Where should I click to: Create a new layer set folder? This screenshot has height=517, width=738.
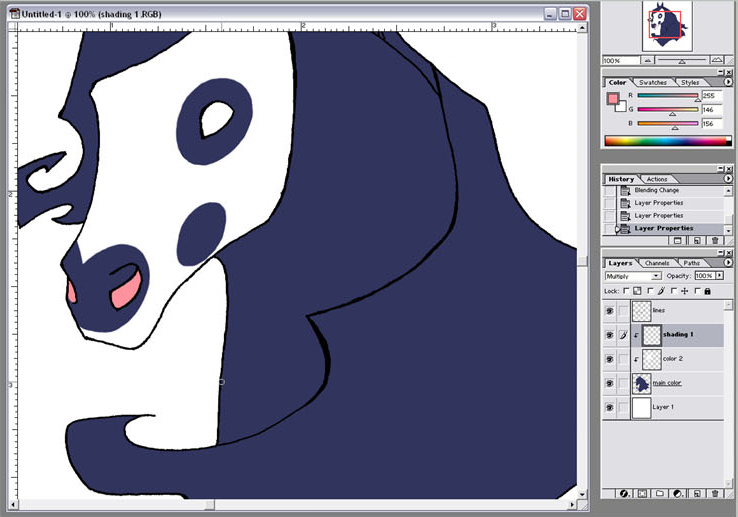click(660, 493)
